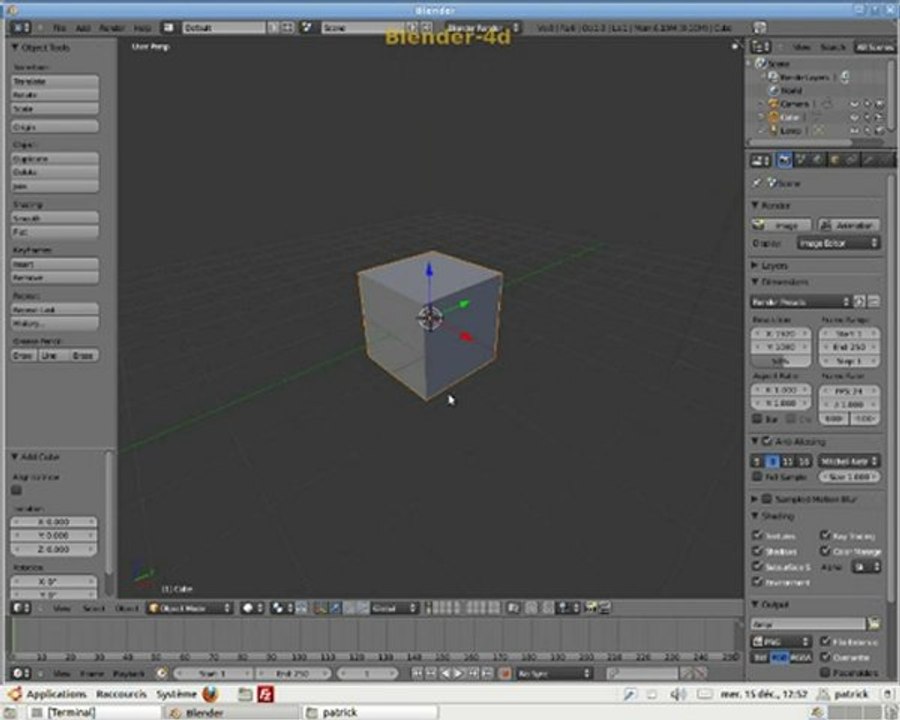
Task: Click the render Image button
Action: coord(781,225)
